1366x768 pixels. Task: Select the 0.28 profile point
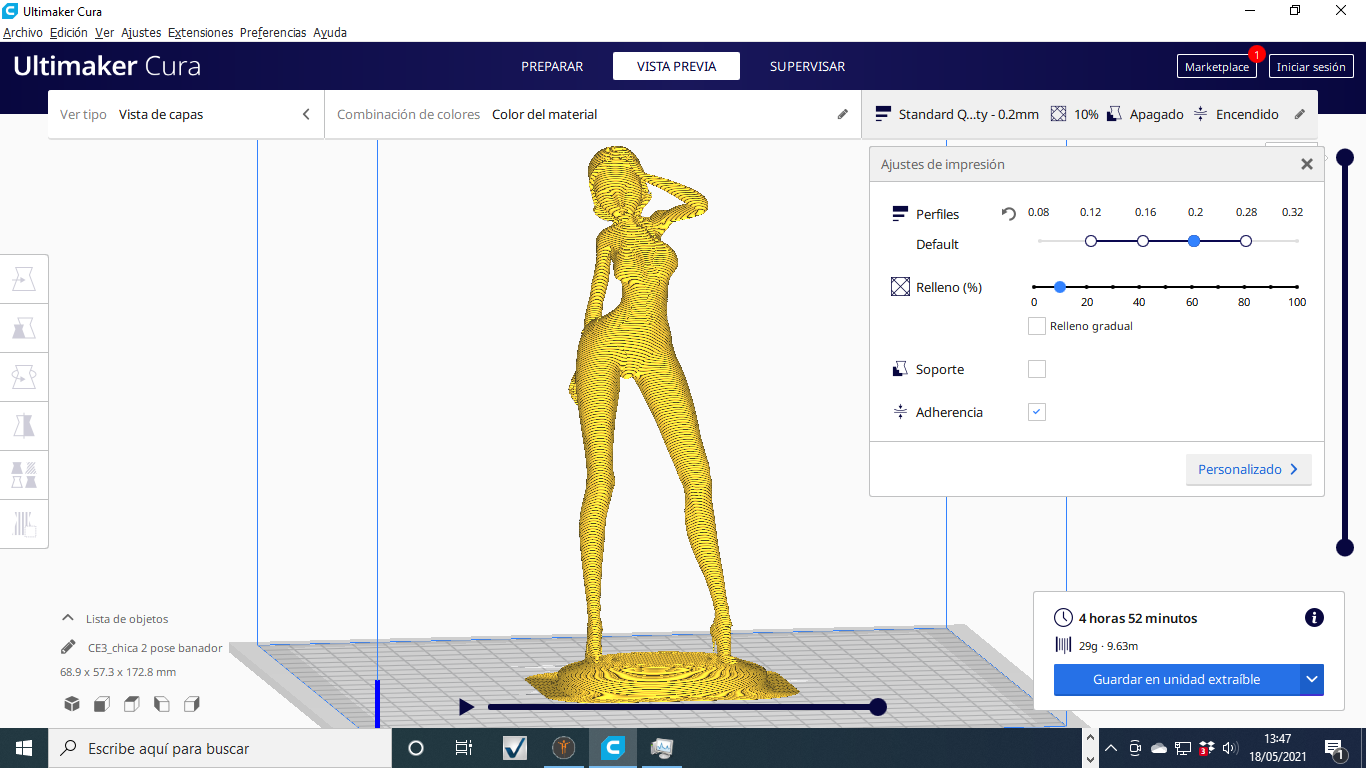1246,241
